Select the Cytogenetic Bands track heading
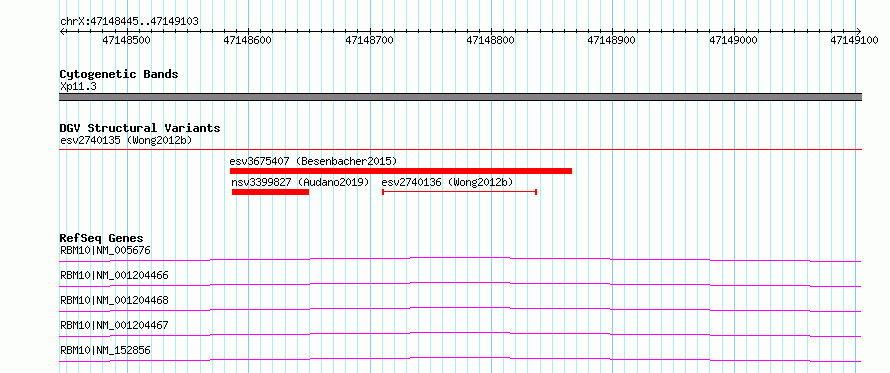 point(119,74)
